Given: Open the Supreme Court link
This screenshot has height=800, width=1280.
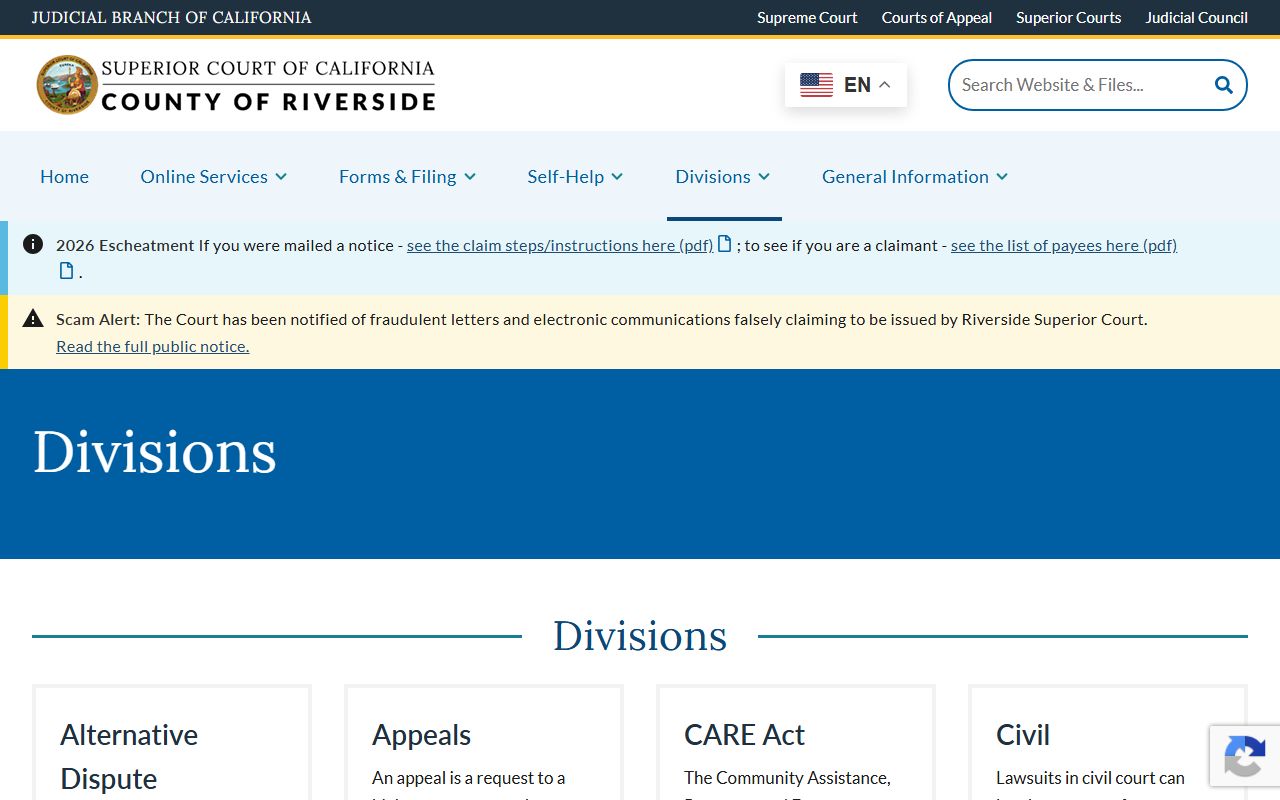Looking at the screenshot, I should pos(807,17).
